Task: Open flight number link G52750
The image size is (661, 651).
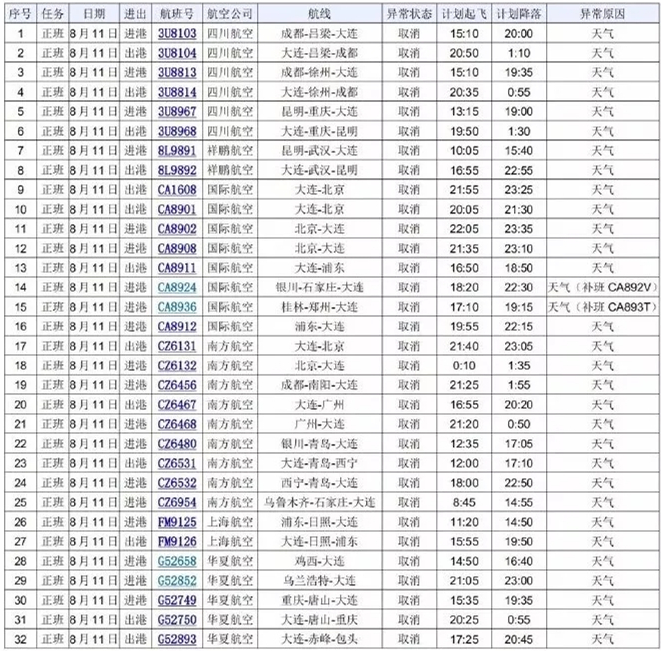Action: coord(177,620)
